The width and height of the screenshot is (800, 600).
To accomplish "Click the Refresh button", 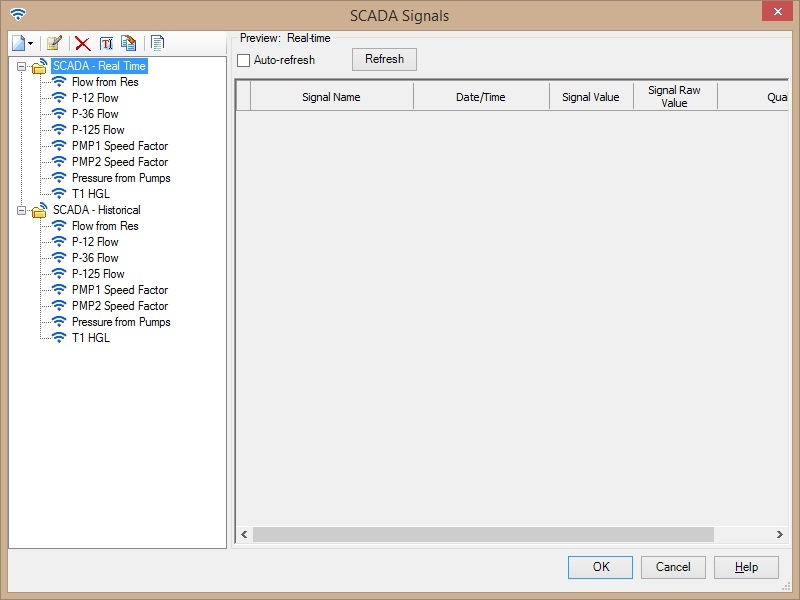I will click(x=384, y=59).
